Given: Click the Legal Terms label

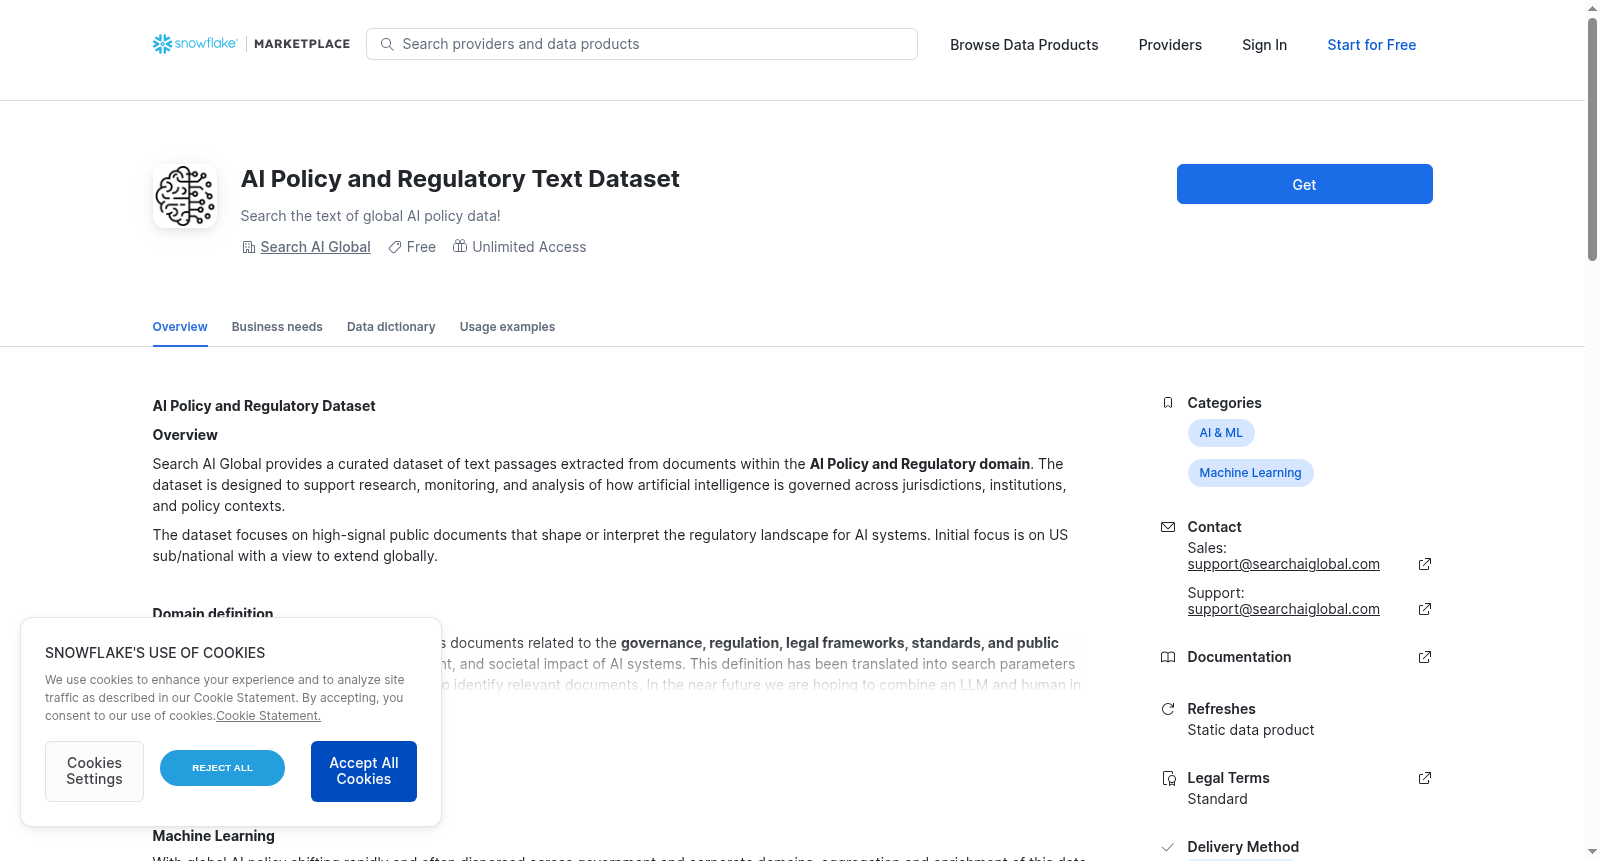Looking at the screenshot, I should click(1228, 778).
